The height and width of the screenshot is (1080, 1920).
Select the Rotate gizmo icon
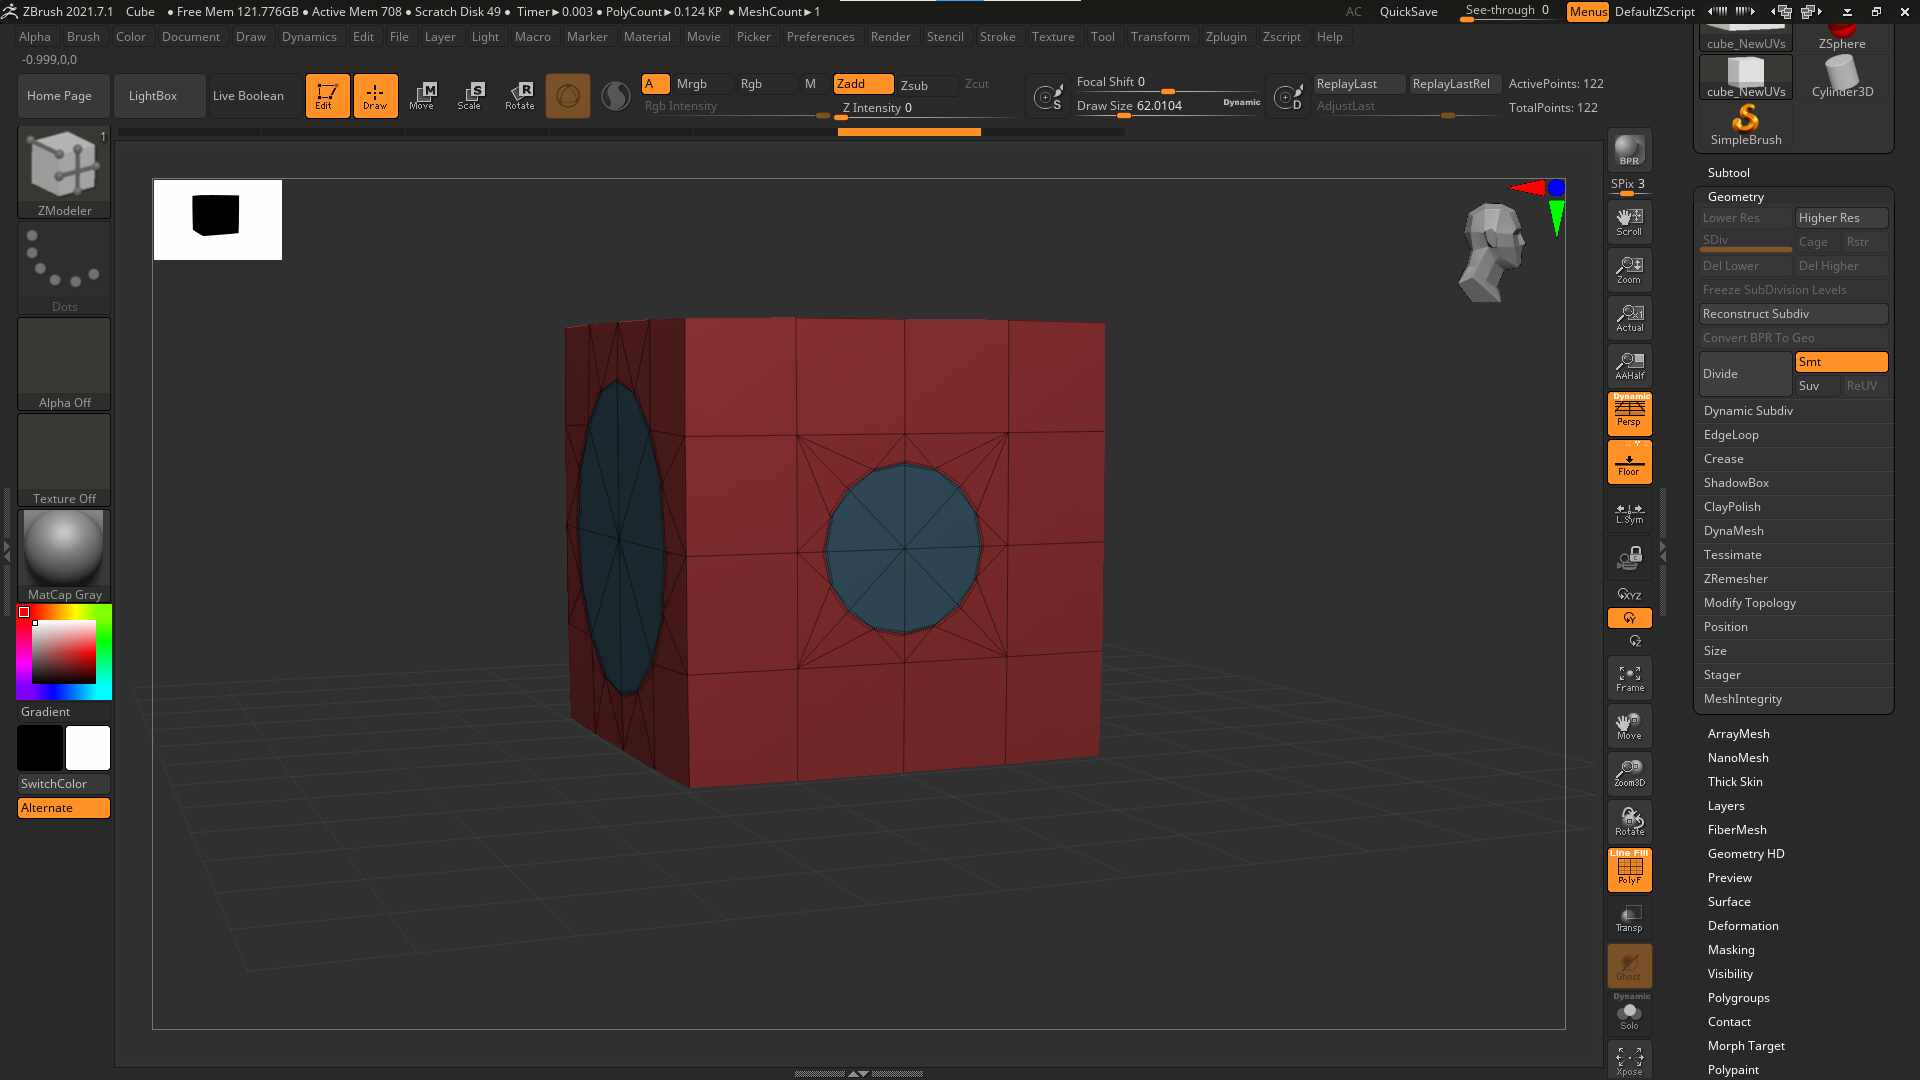click(520, 96)
